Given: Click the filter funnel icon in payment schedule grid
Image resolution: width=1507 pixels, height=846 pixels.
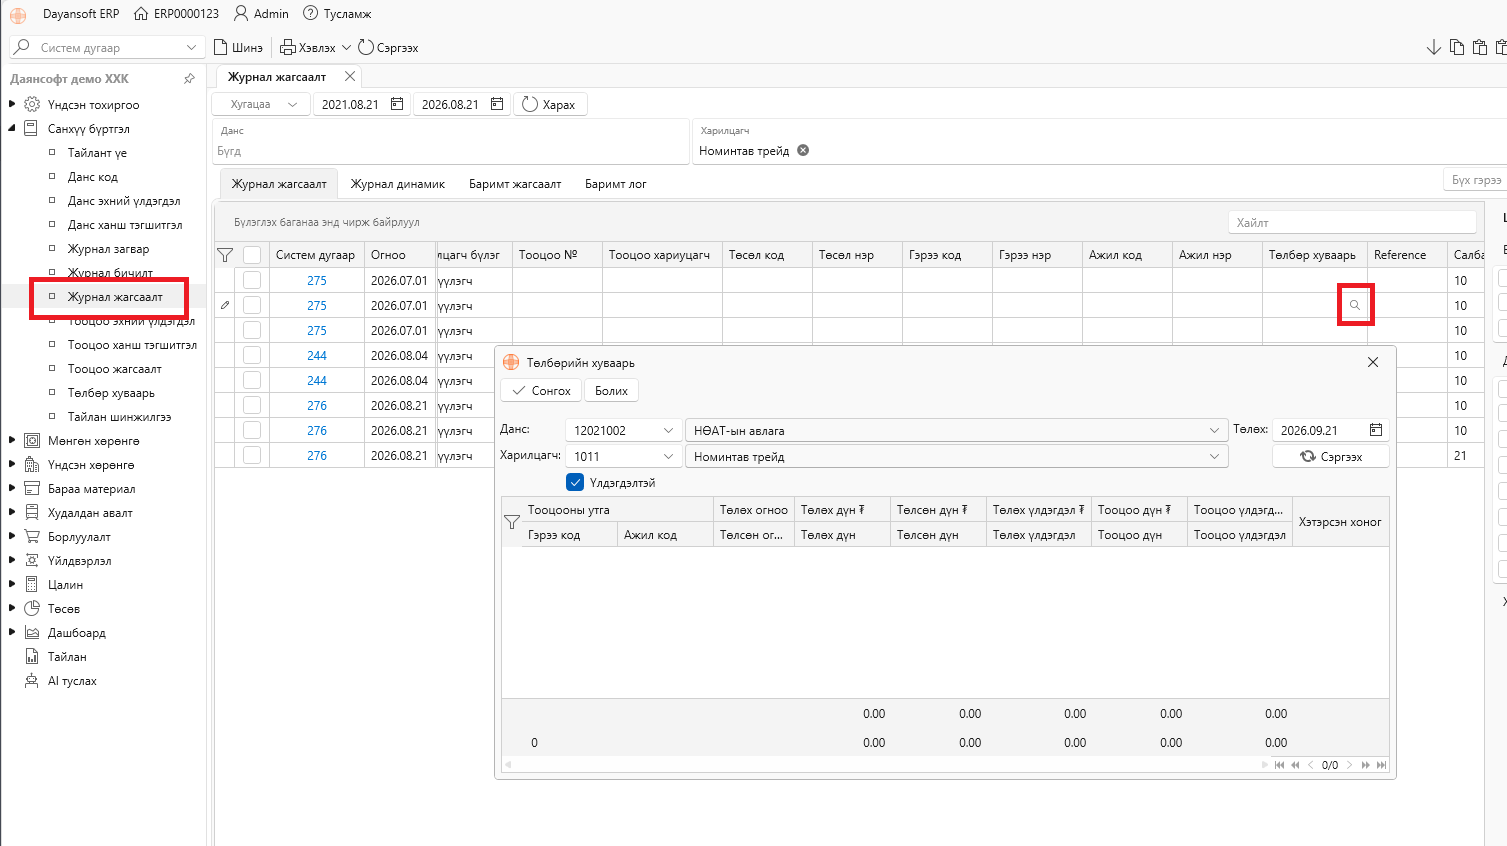Looking at the screenshot, I should pos(512,522).
